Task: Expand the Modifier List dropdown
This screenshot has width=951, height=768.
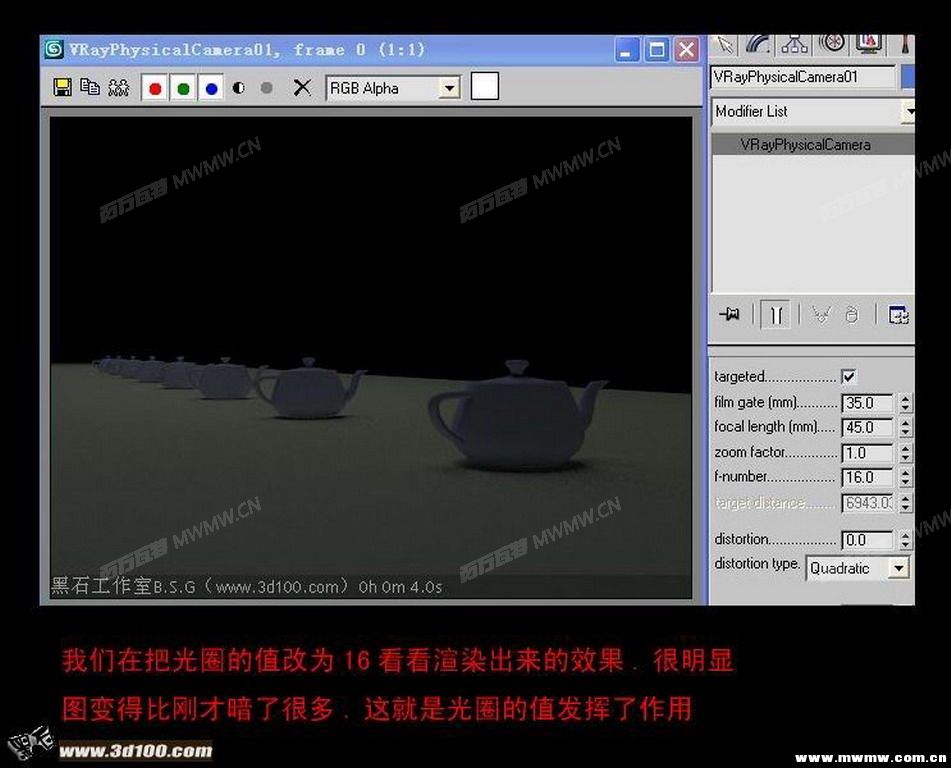Action: click(x=813, y=112)
